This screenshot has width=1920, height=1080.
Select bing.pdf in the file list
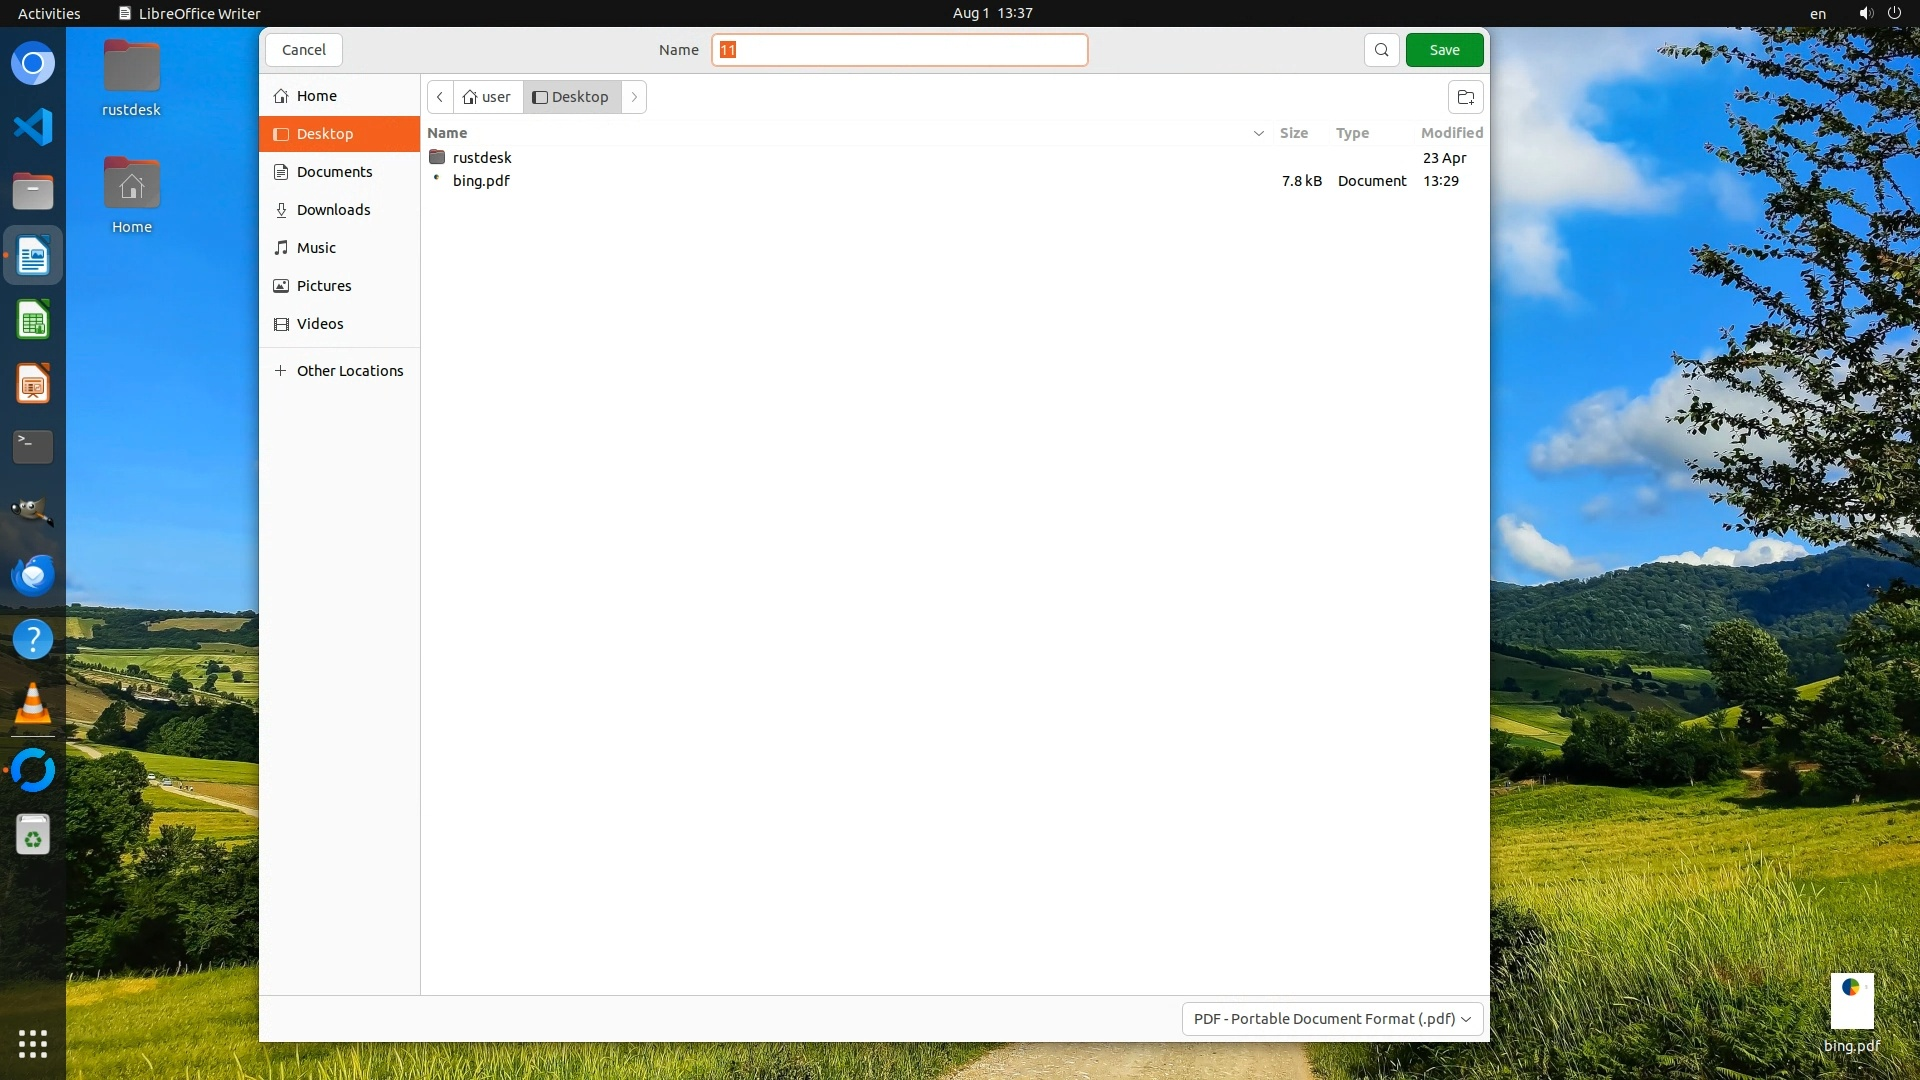tap(481, 181)
